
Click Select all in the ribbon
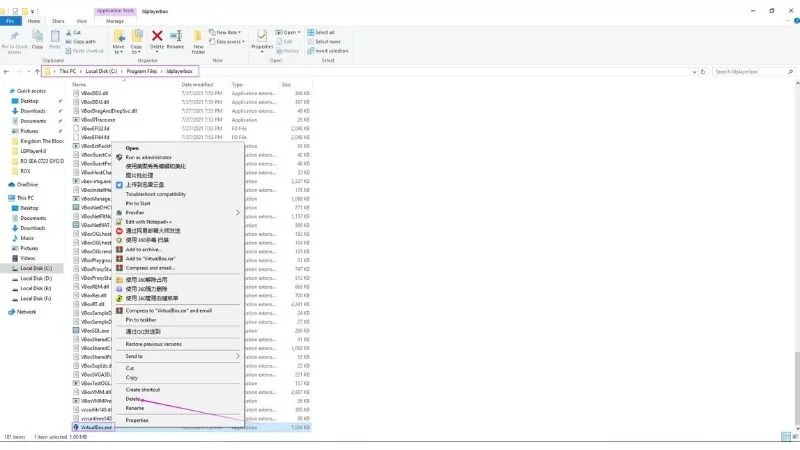click(321, 32)
